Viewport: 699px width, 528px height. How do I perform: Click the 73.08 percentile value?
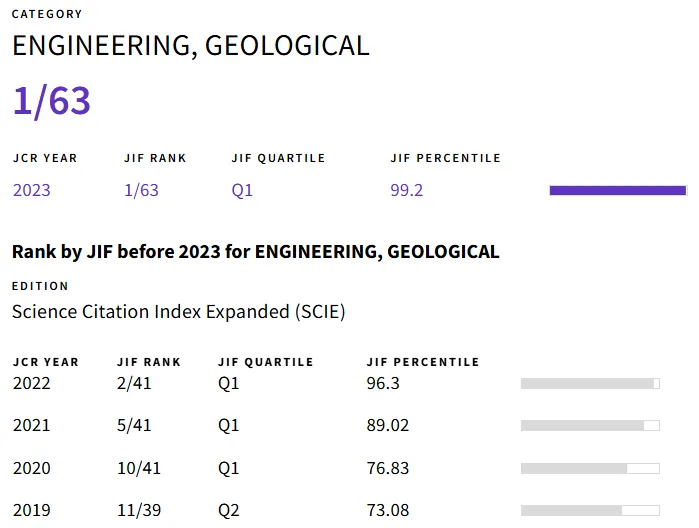pyautogui.click(x=388, y=510)
